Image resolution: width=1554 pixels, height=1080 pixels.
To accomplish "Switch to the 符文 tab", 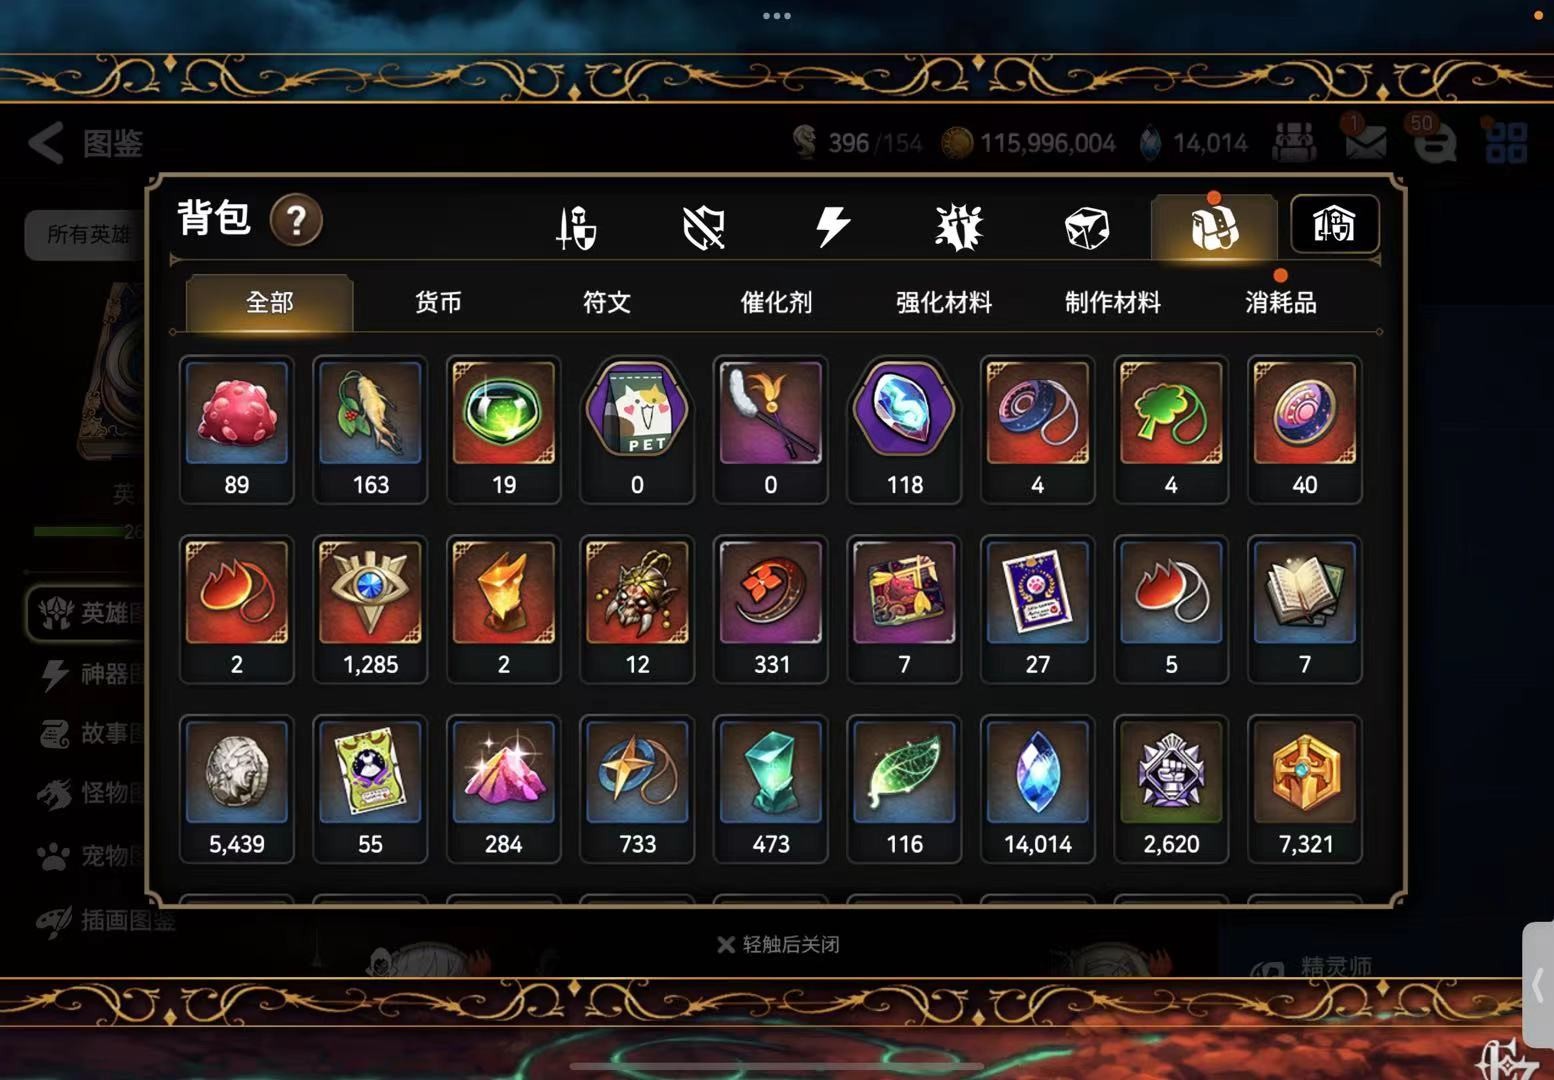I will [x=607, y=302].
